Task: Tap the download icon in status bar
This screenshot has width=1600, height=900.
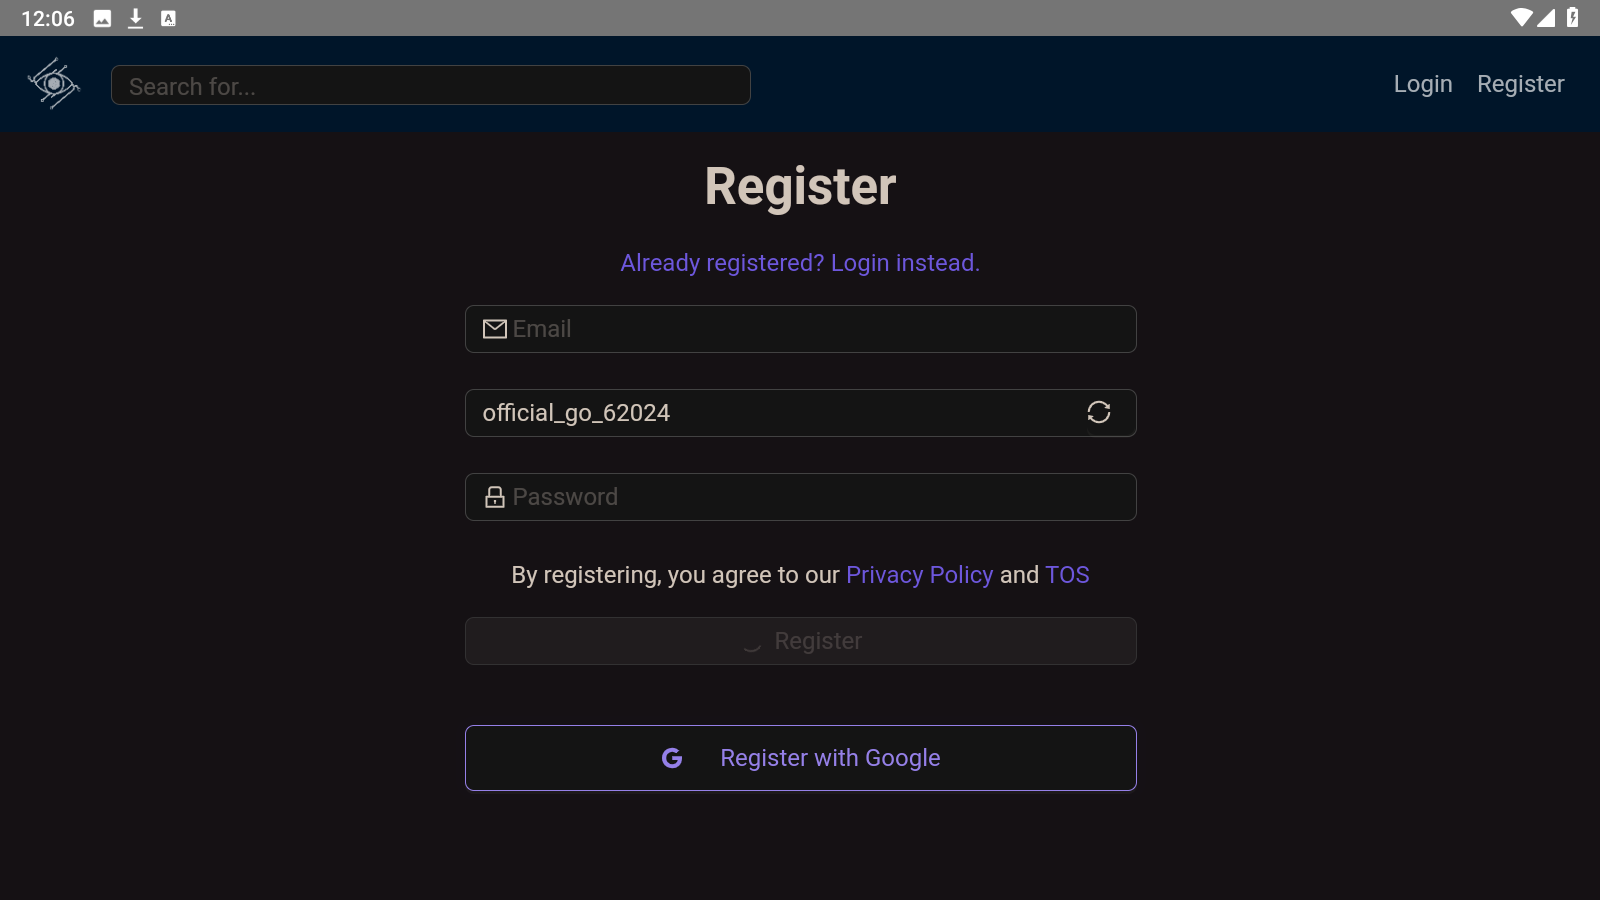Action: (136, 18)
